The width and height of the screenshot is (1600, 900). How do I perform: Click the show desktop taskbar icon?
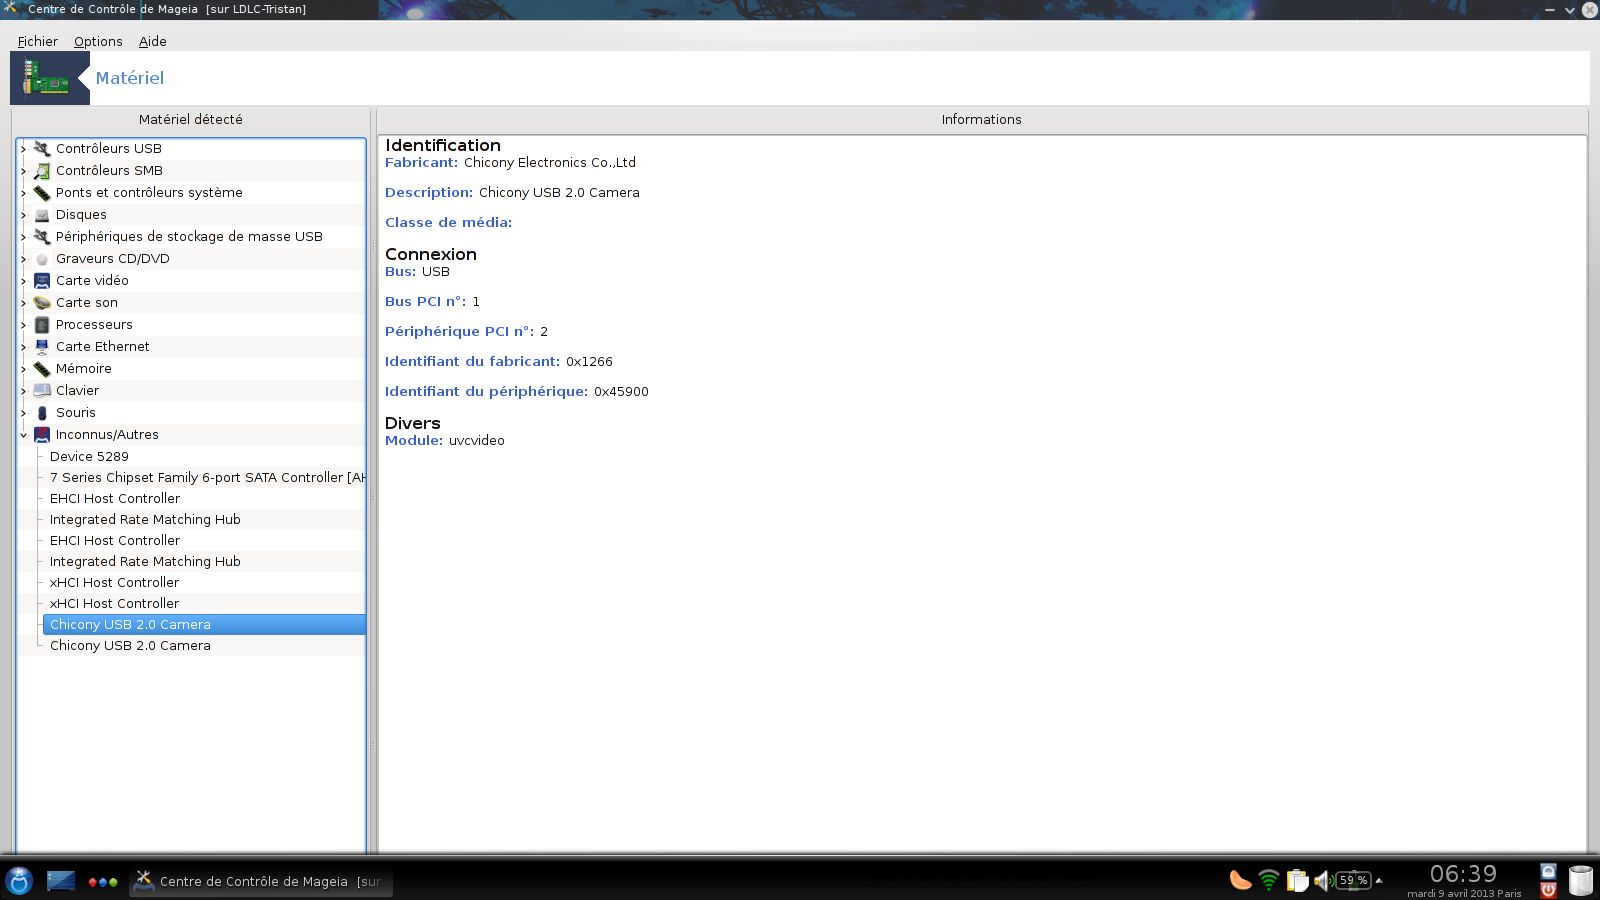tap(61, 881)
